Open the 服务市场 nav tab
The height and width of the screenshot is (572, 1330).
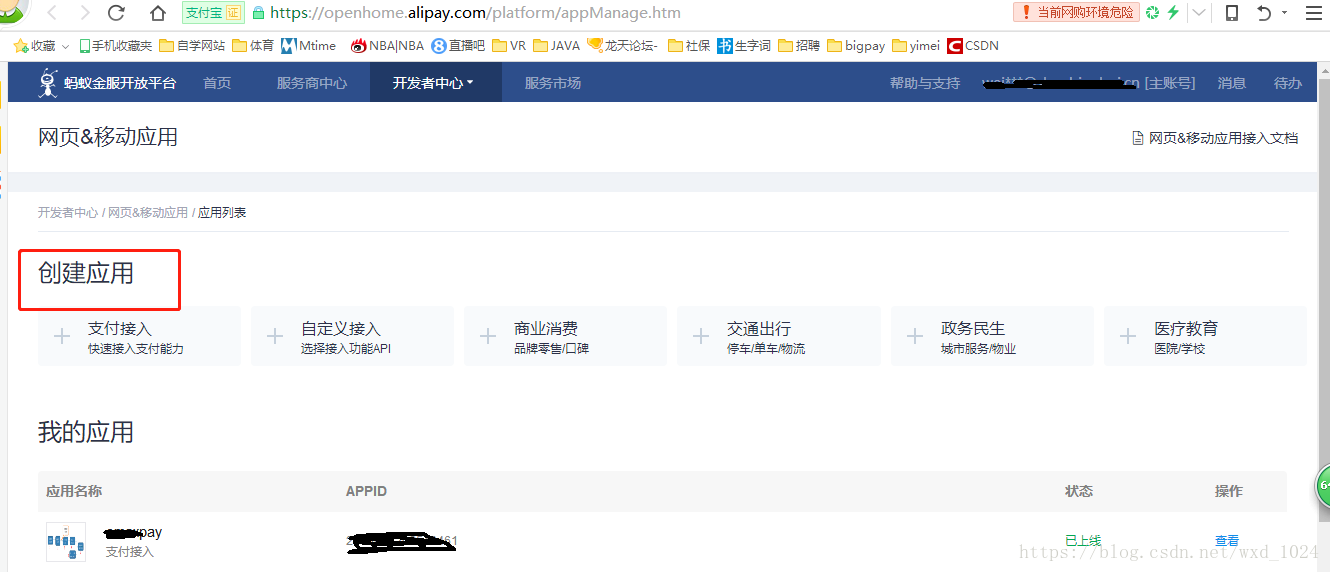pos(553,83)
